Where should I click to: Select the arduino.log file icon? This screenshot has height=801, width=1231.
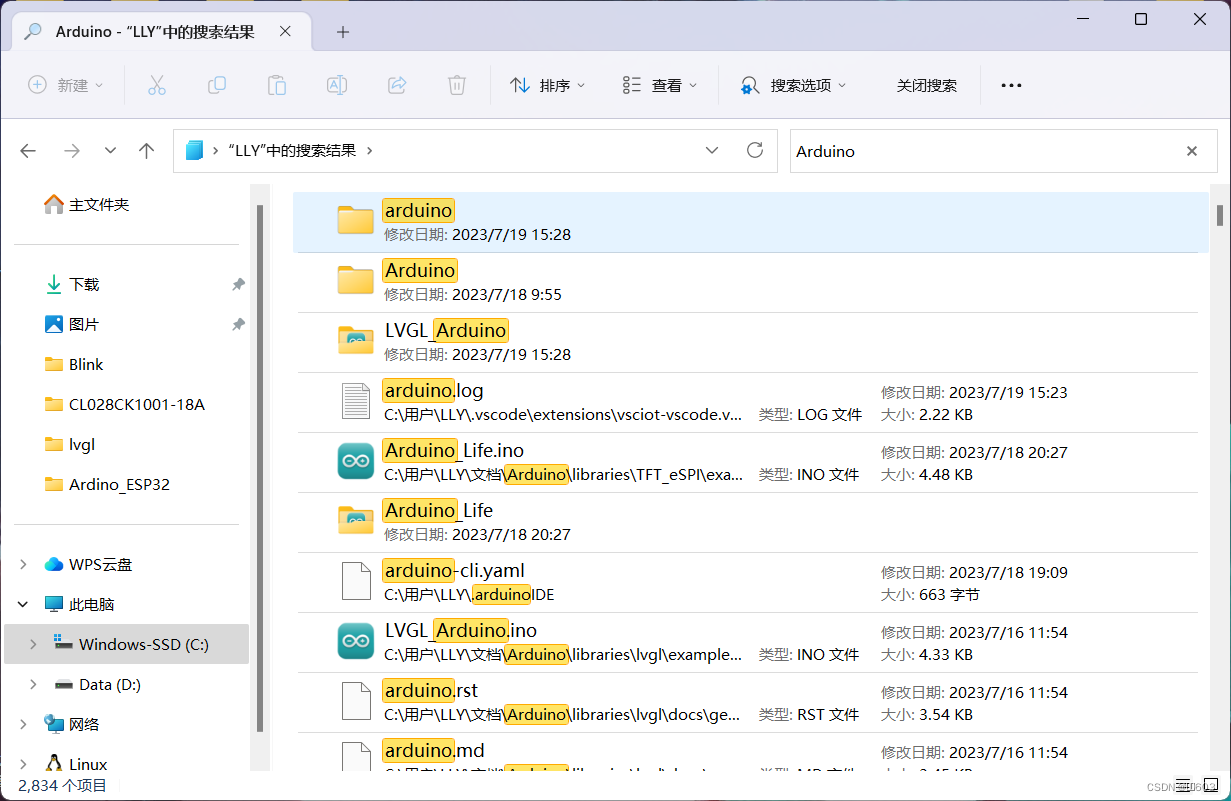pyautogui.click(x=355, y=400)
